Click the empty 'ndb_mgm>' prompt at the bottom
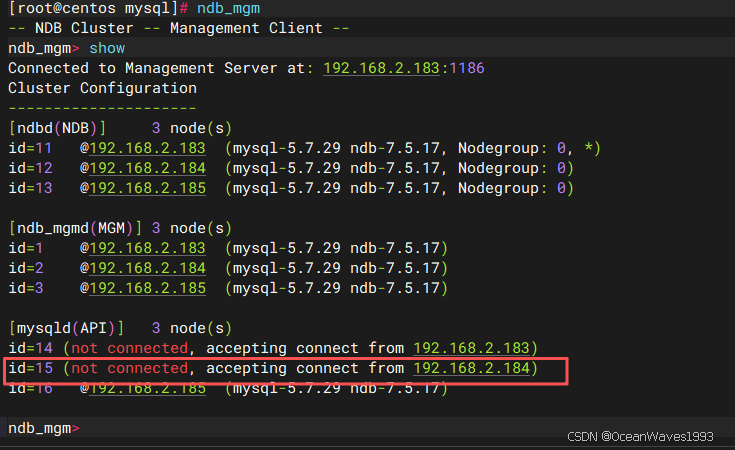The width and height of the screenshot is (735, 450). 44,428
